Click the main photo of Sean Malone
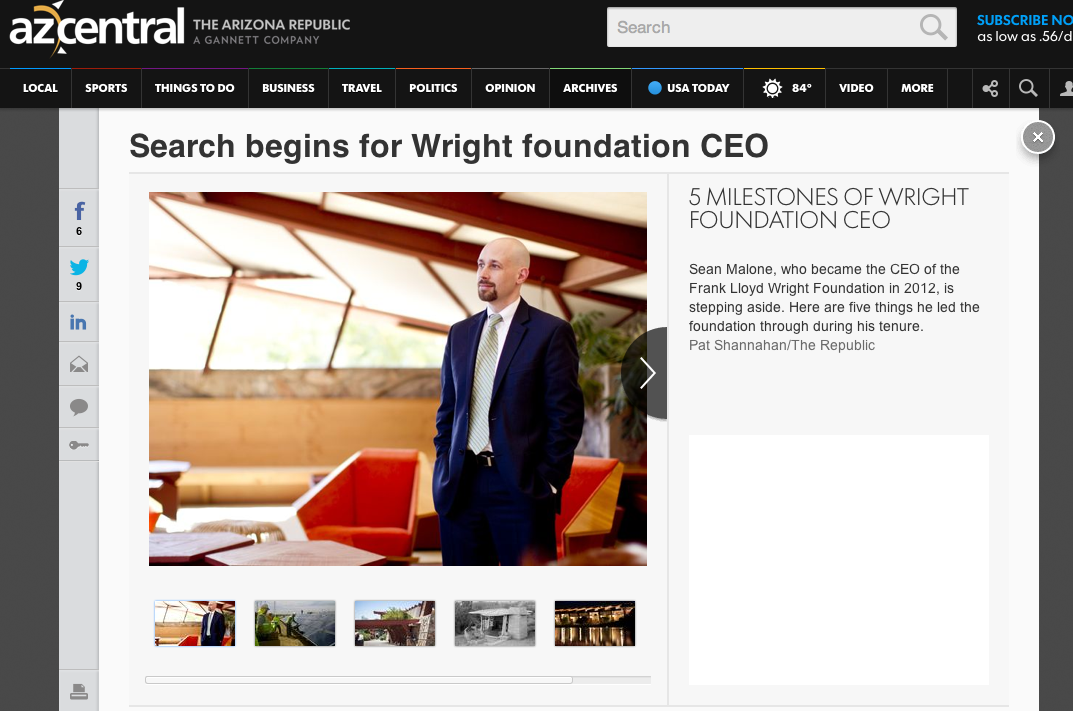 pyautogui.click(x=398, y=379)
